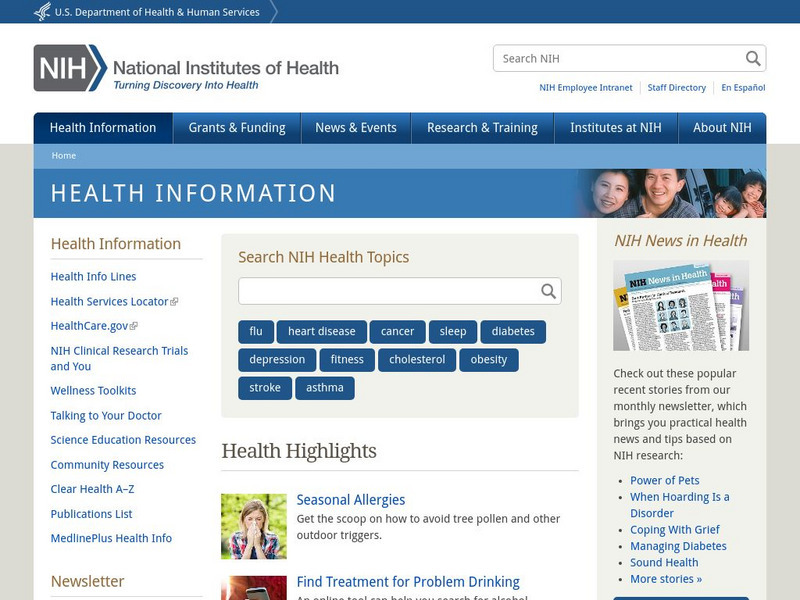The image size is (800, 600).
Task: Open Science Education Resources link
Action: click(123, 440)
